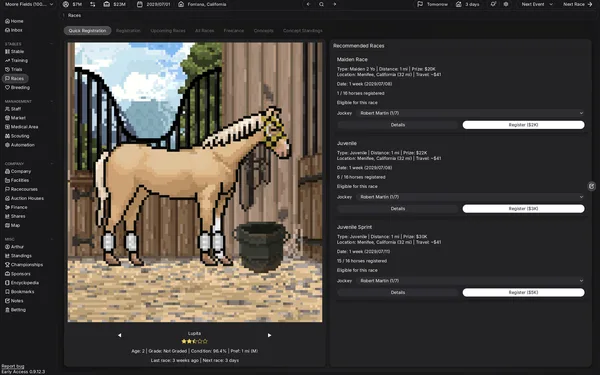Screen dimensions: 600x375
Task: Open the Sponsors page
Action: tap(18, 274)
